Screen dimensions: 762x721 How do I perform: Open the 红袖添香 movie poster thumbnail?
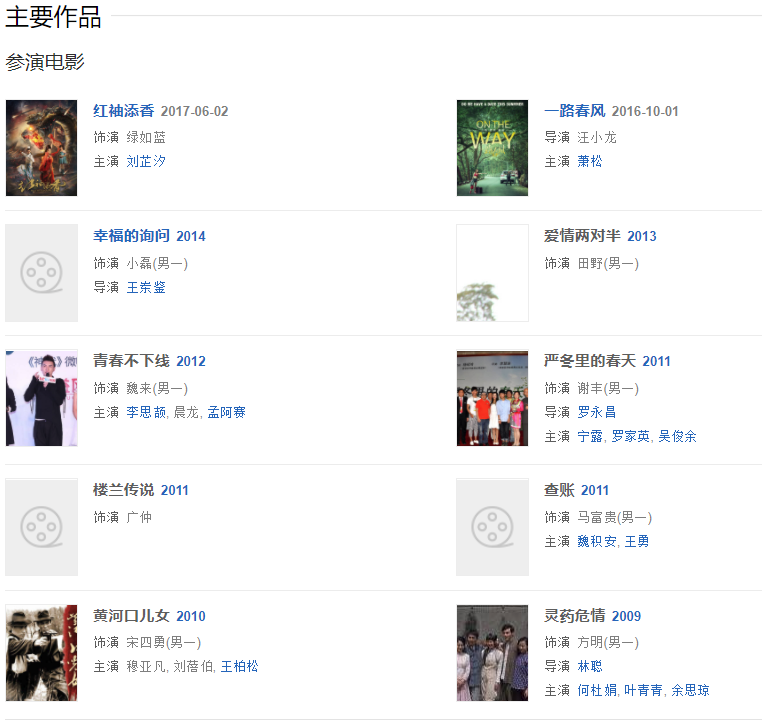41,148
